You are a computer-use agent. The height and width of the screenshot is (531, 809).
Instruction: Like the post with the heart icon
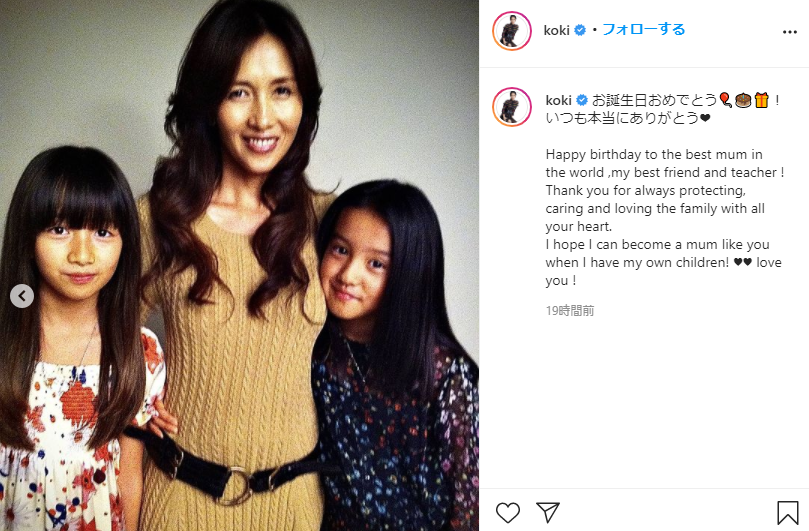508,512
